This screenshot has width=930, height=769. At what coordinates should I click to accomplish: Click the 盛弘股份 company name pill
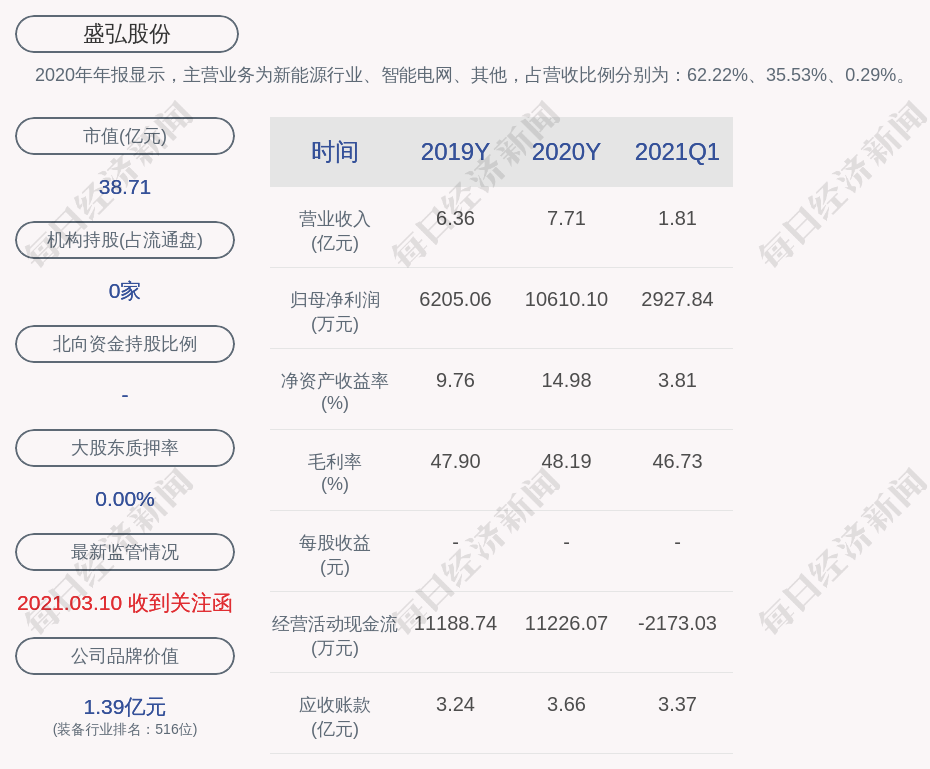tap(127, 34)
